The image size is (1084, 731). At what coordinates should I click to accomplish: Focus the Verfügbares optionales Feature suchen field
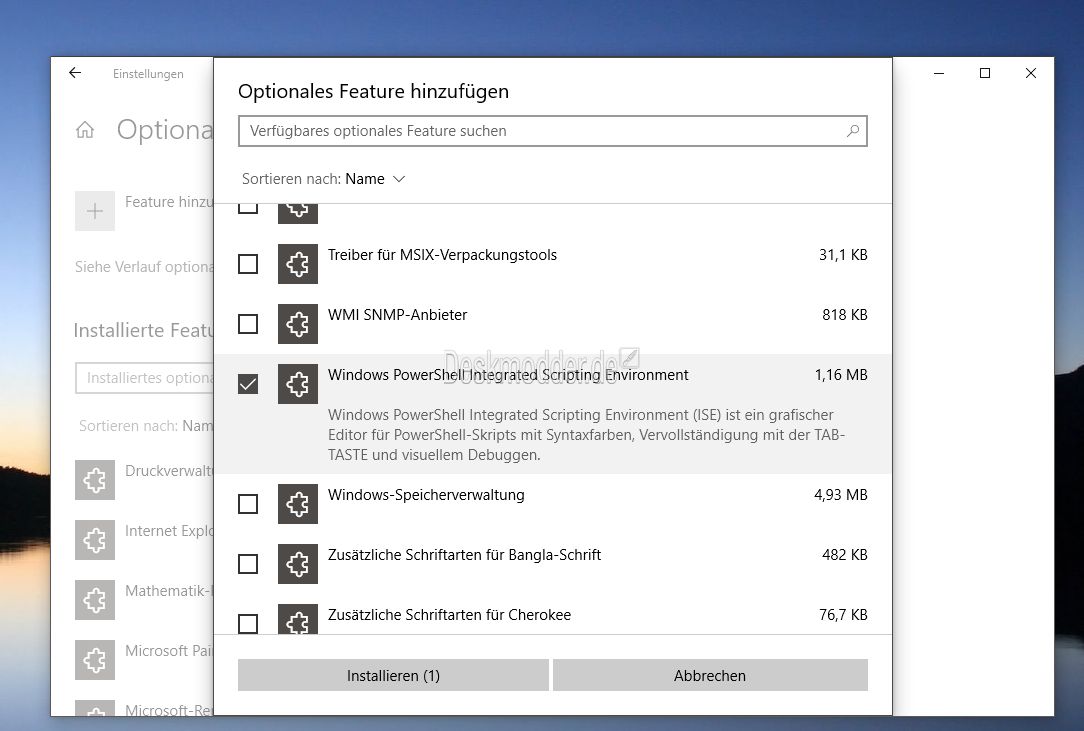pos(552,131)
